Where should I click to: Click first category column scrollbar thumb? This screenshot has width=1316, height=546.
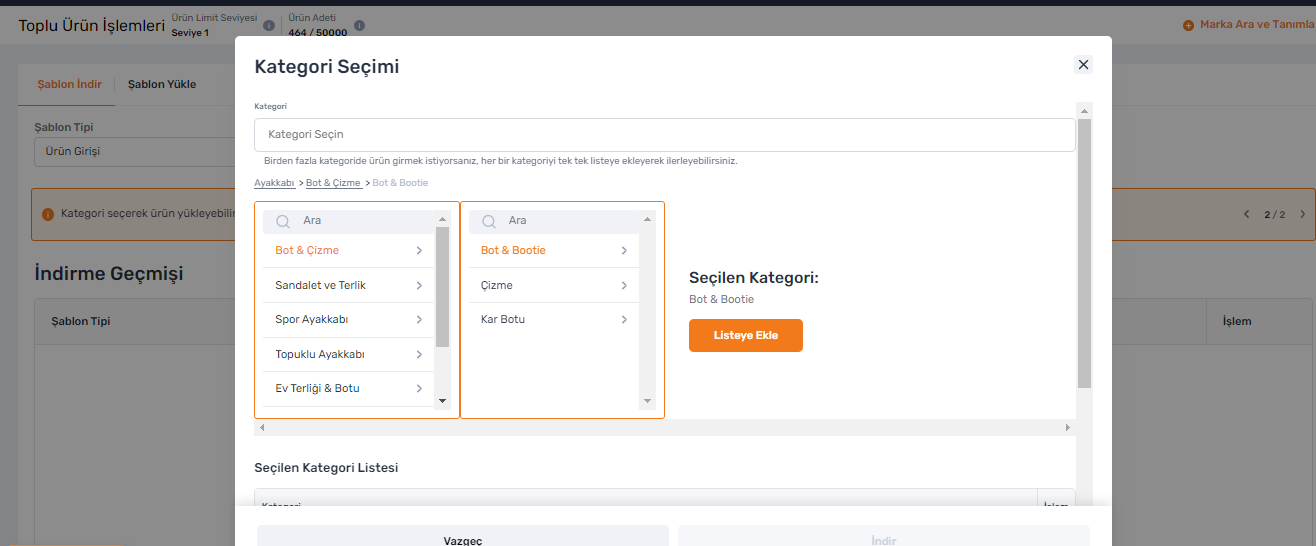(443, 287)
